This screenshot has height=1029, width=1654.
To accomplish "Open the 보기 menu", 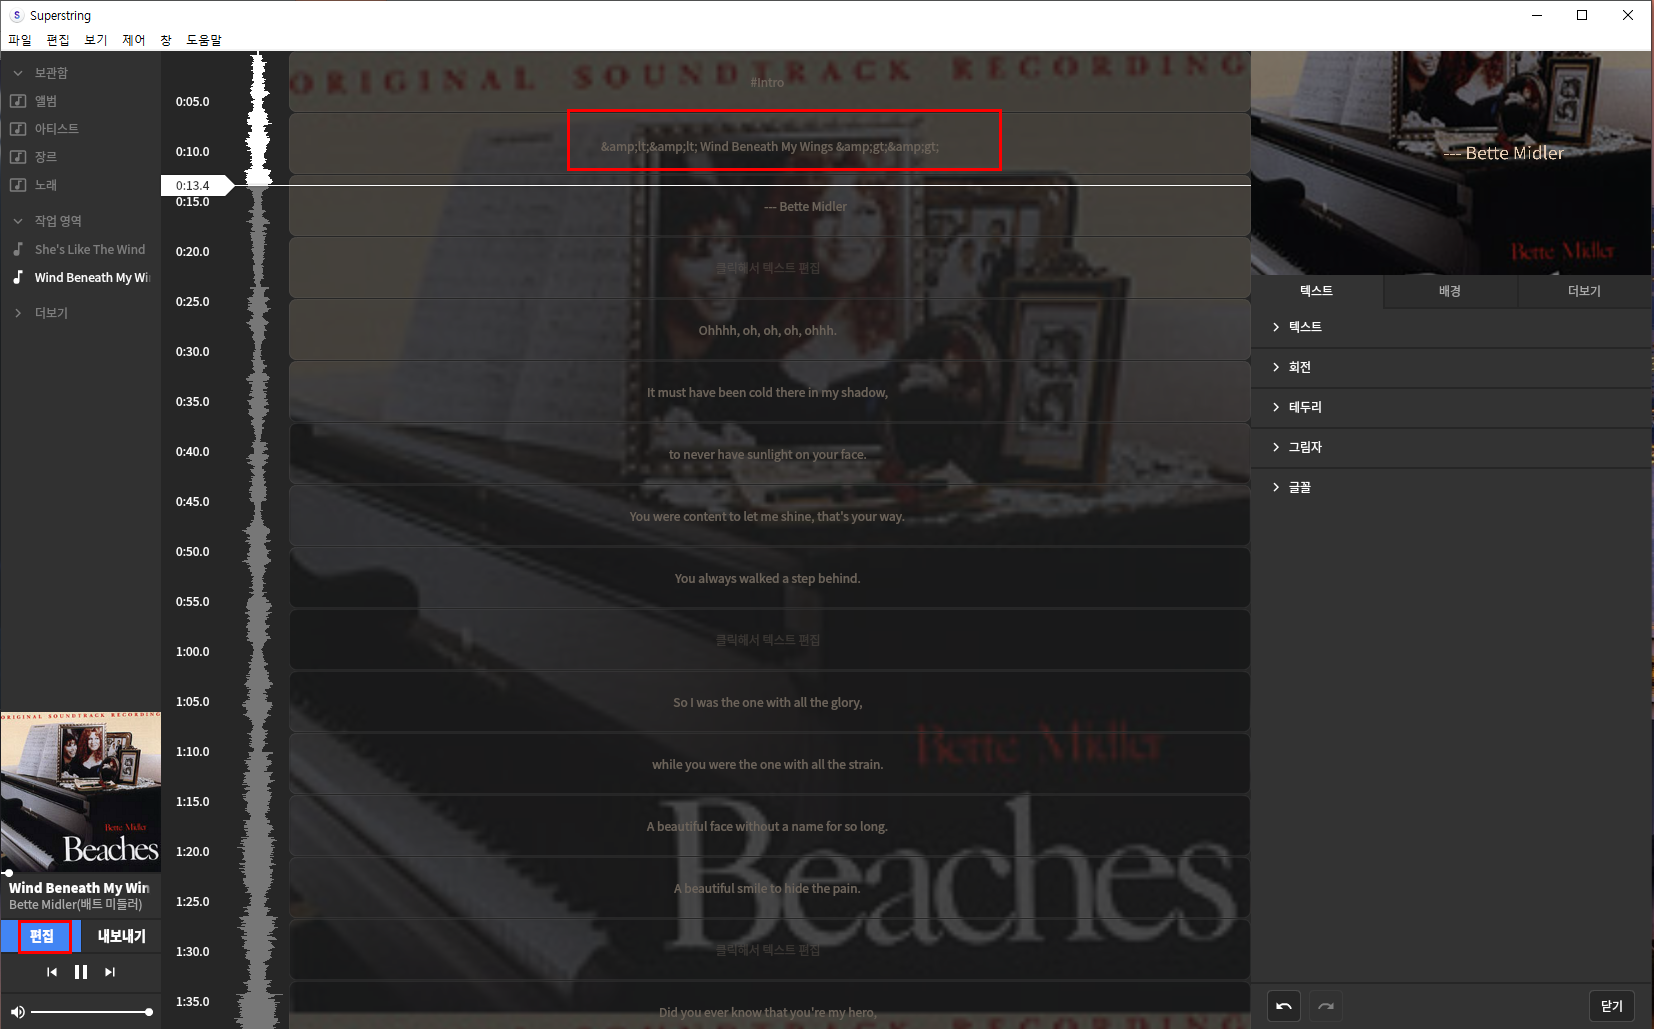I will click(x=96, y=40).
